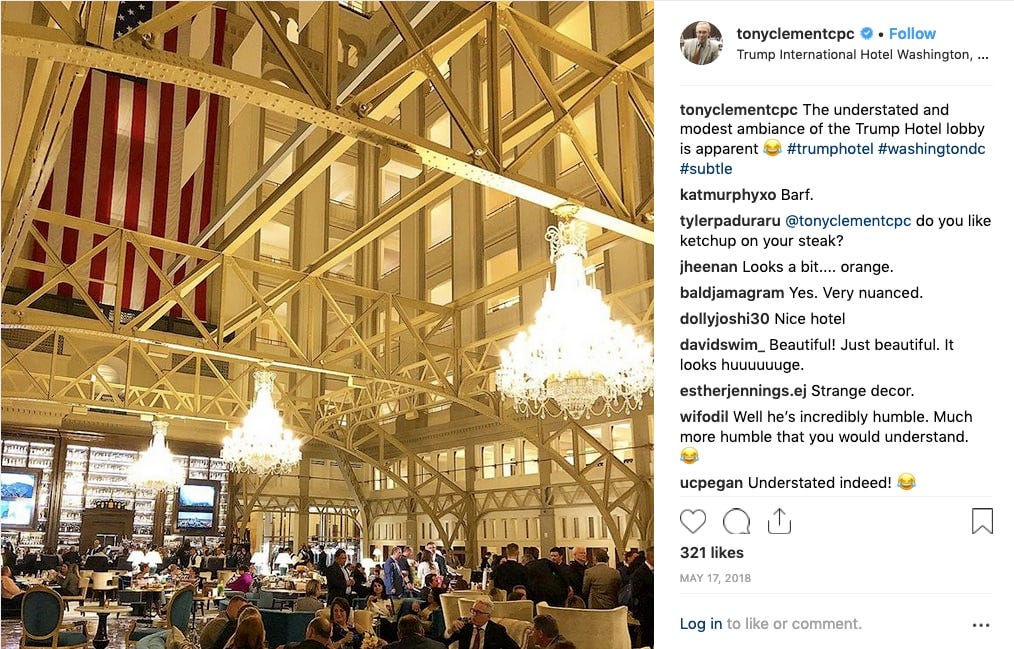The image size is (1014, 649).
Task: Like the post with the heart icon
Action: coord(693,521)
